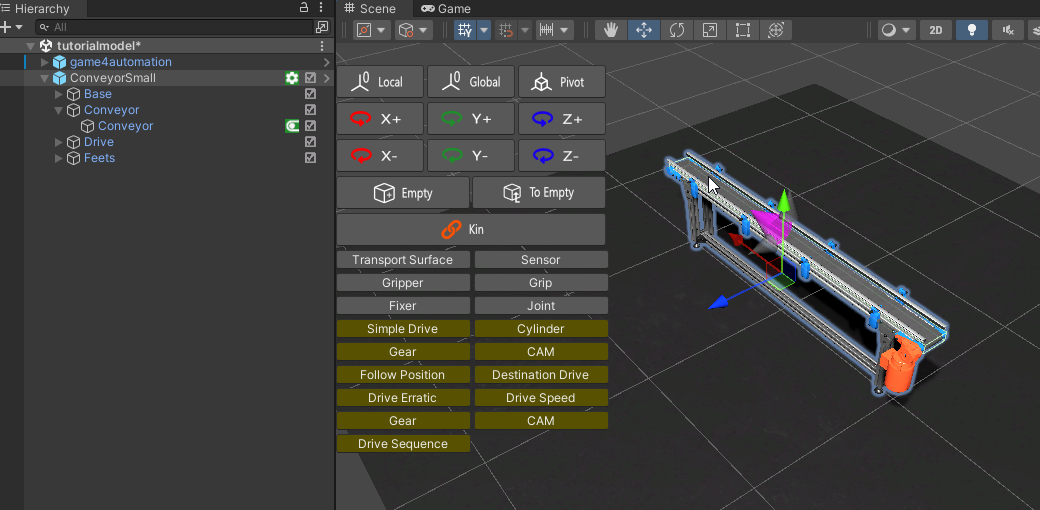Select the Hand view tool
1040x510 pixels.
point(611,30)
